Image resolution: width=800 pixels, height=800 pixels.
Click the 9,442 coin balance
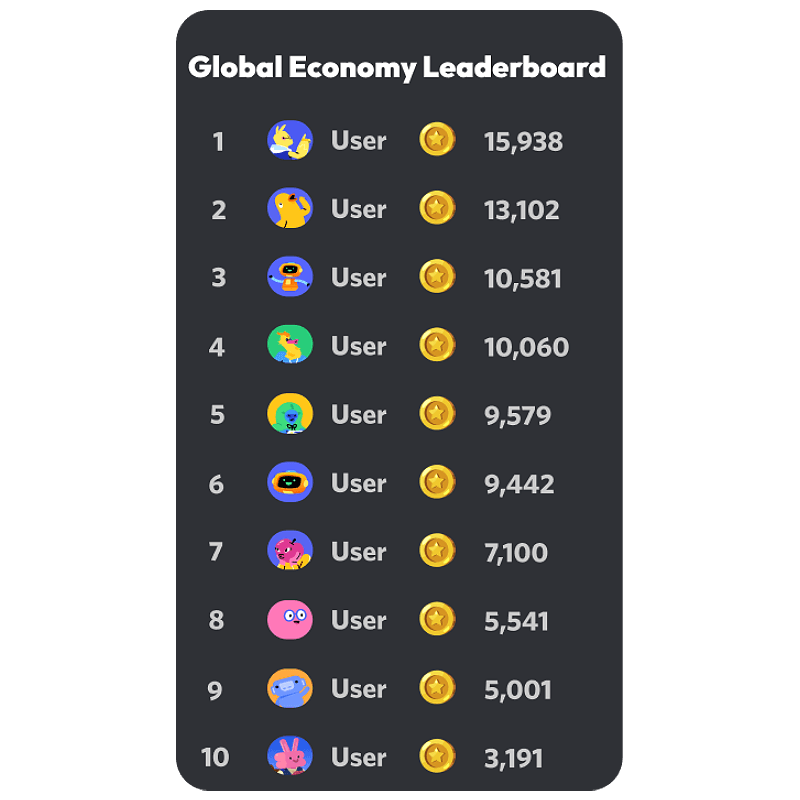click(x=519, y=484)
